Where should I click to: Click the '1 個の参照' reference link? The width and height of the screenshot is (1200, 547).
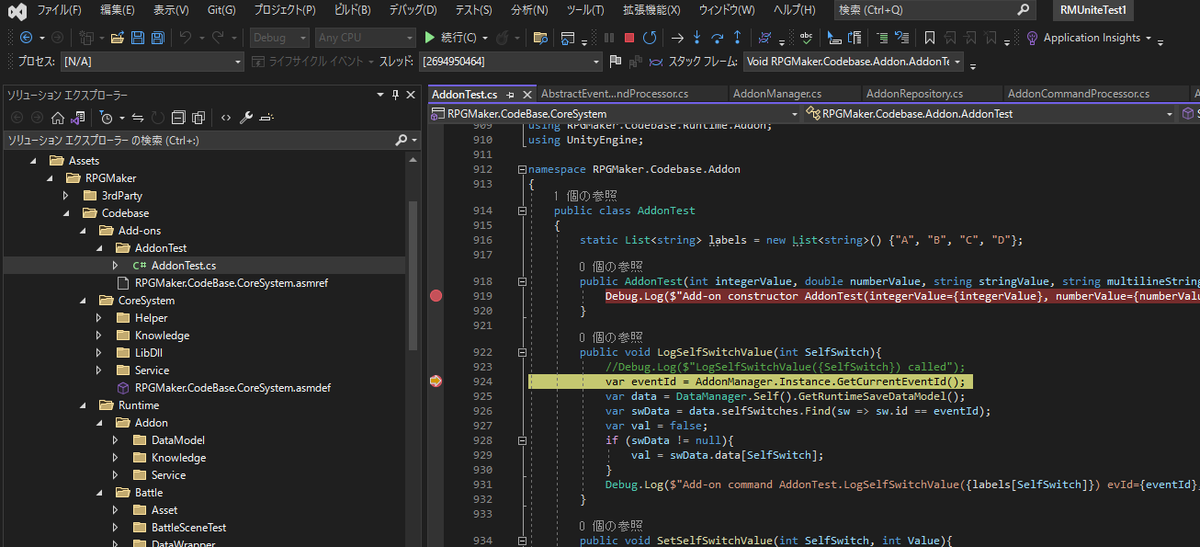tap(585, 196)
